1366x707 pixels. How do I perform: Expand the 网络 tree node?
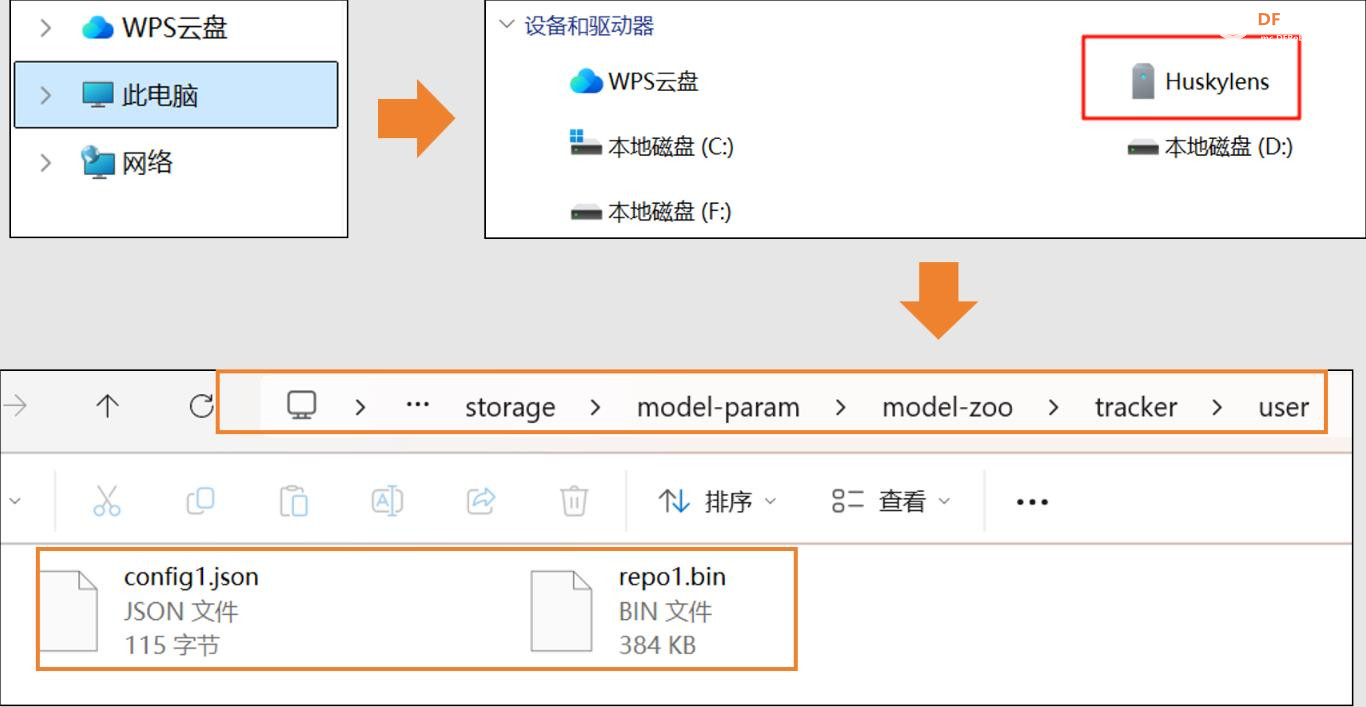coord(45,162)
